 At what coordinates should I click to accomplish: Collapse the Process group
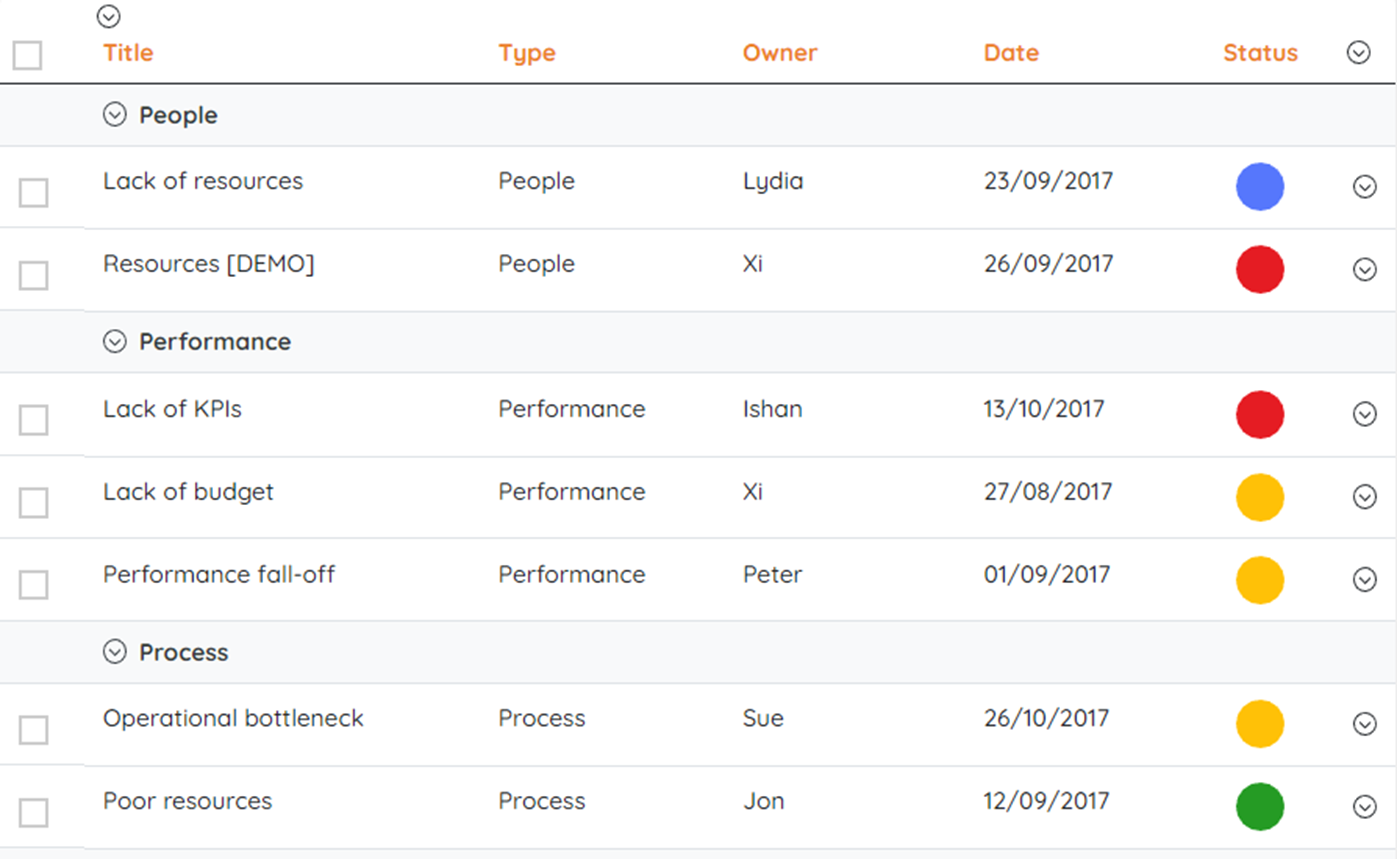pos(115,652)
